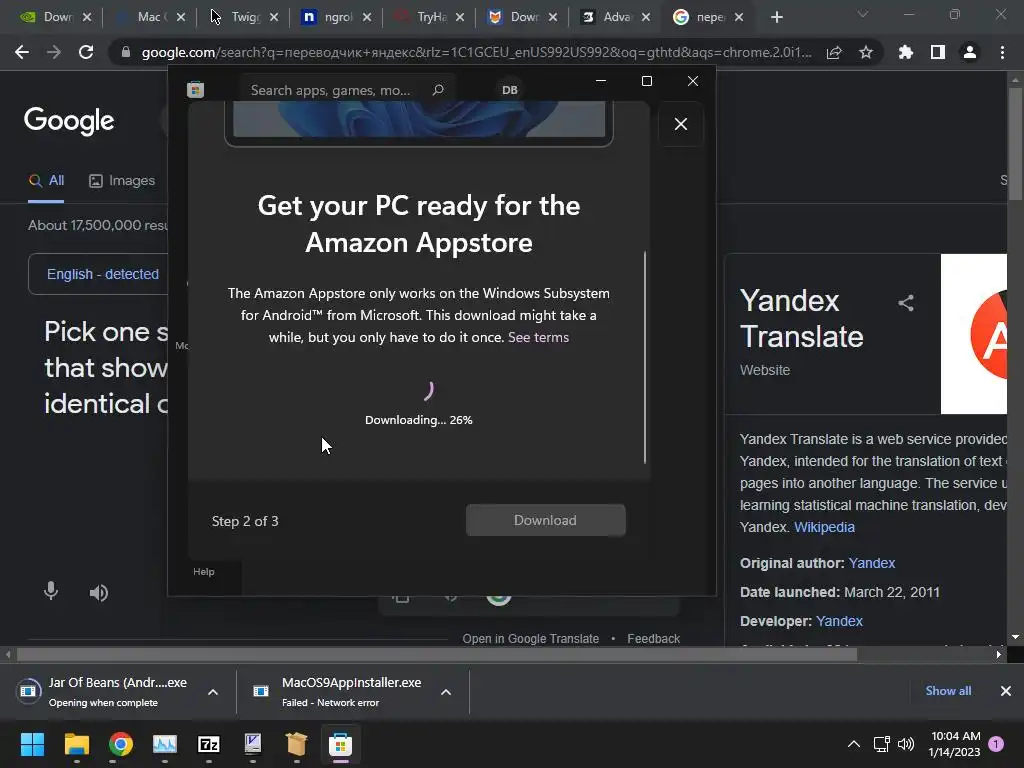Click the share page icon in address bar
Viewport: 1024px width, 768px height.
pos(834,52)
